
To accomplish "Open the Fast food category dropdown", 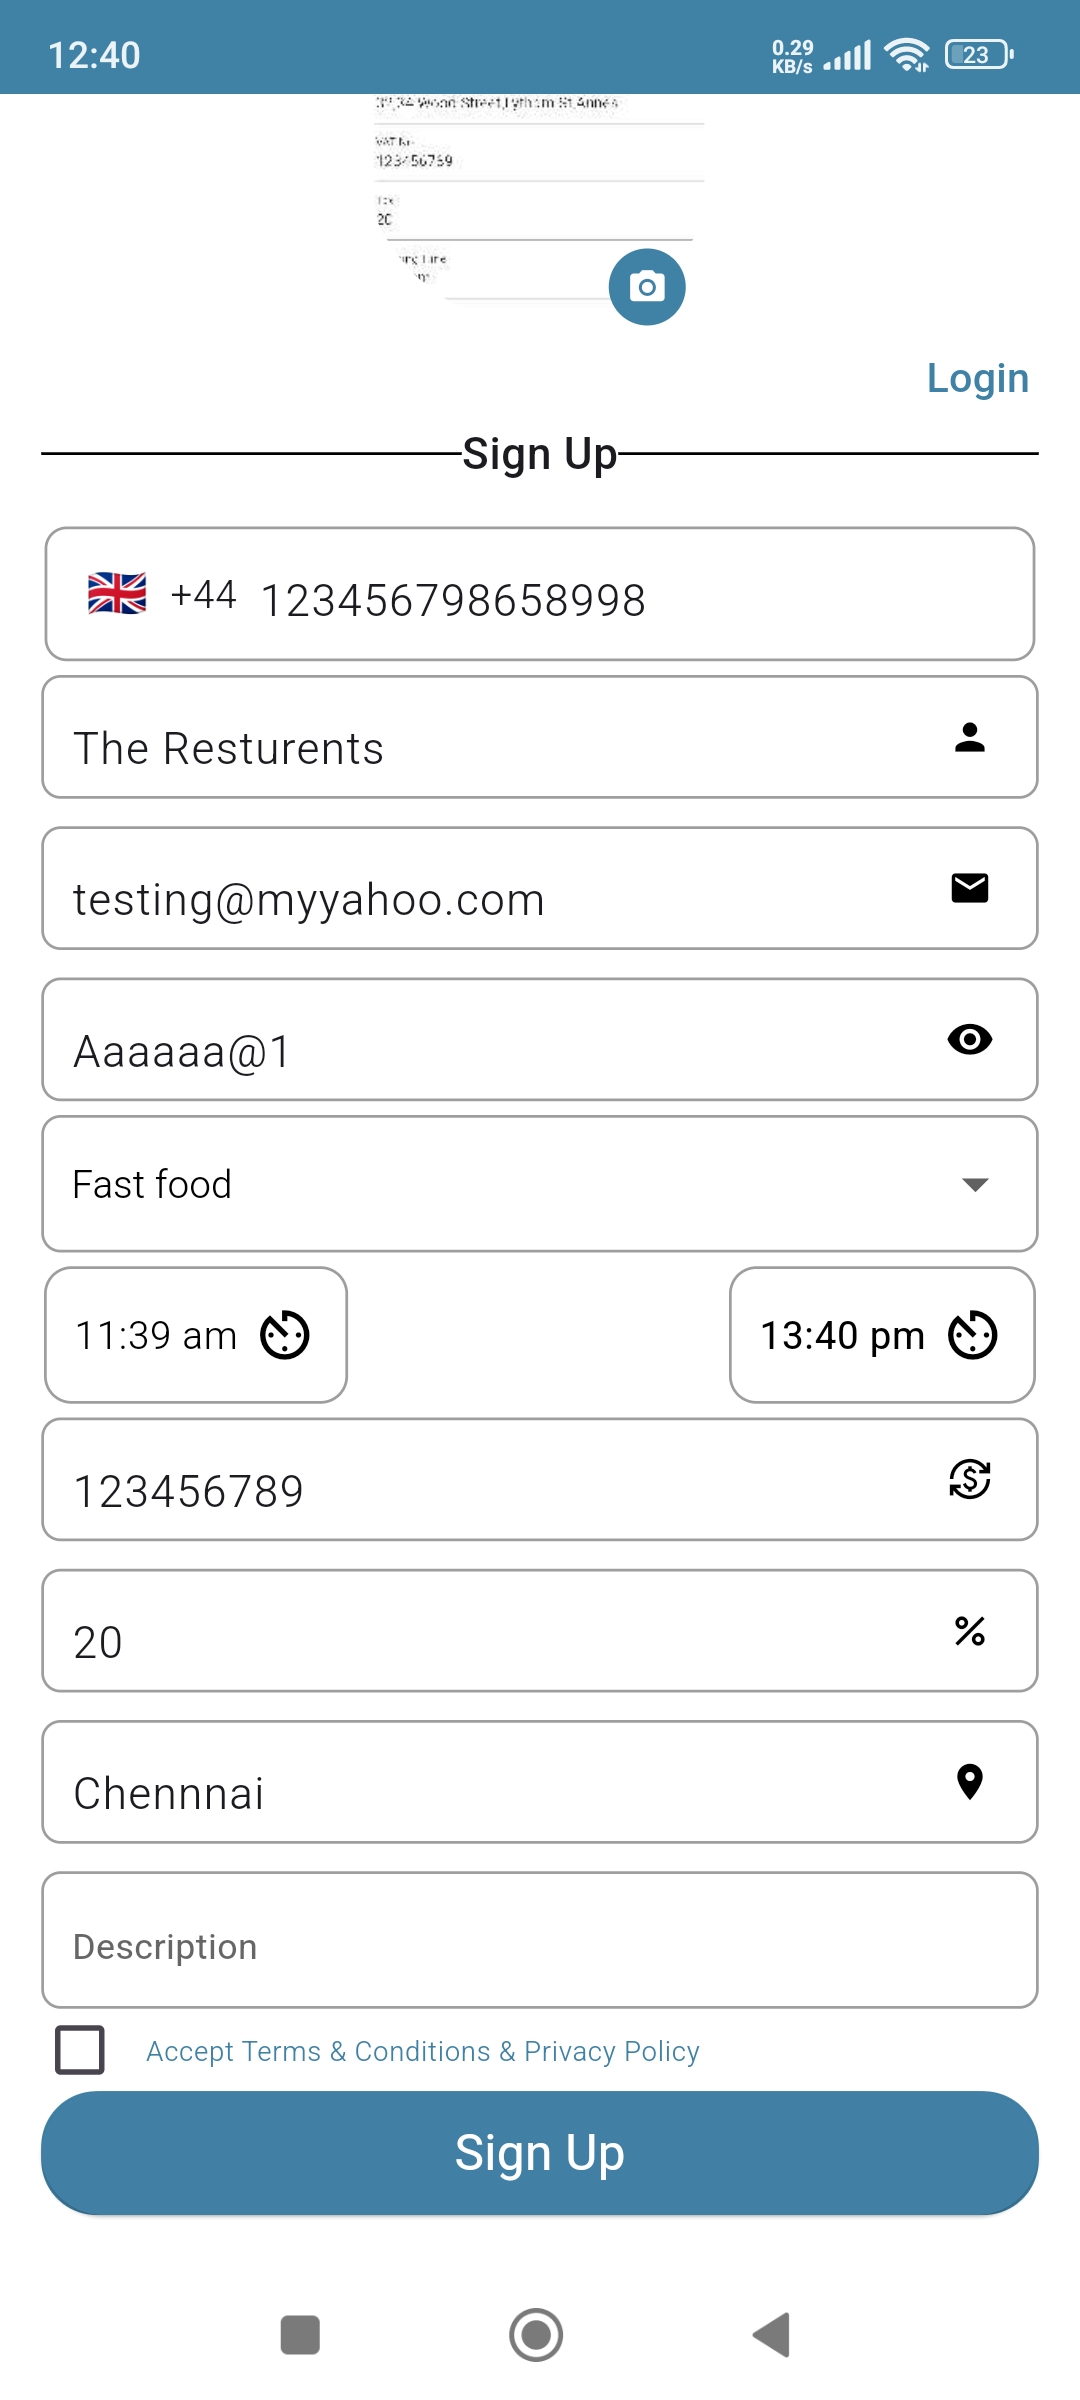I will tap(540, 1184).
